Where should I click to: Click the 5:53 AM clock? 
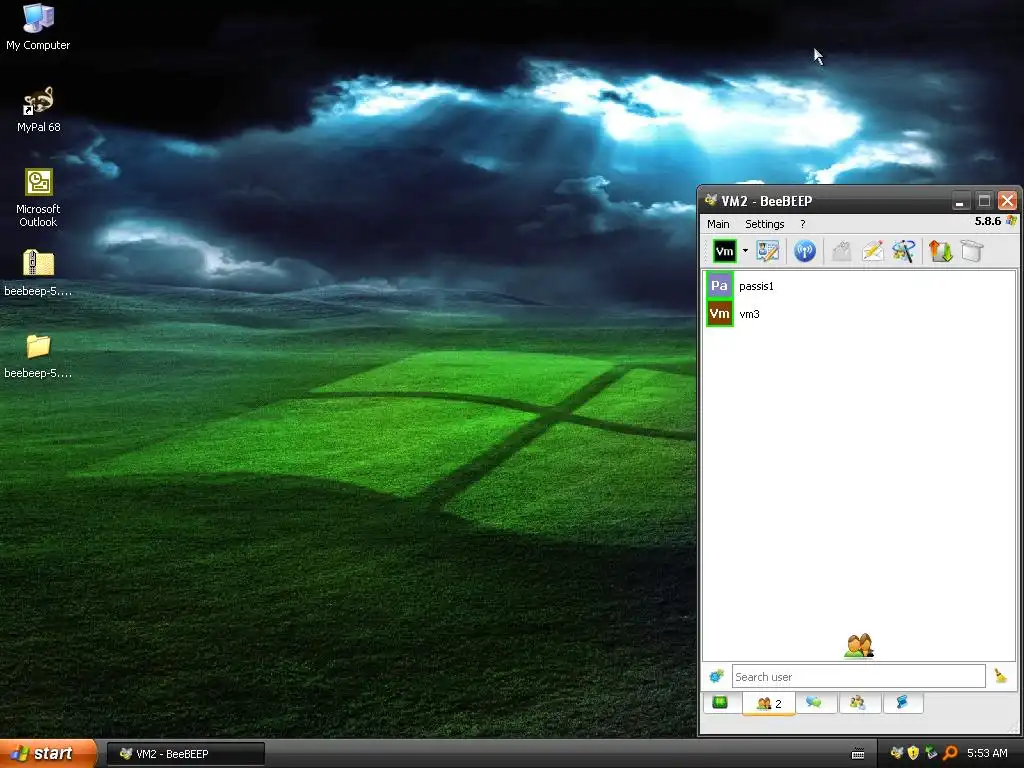987,753
